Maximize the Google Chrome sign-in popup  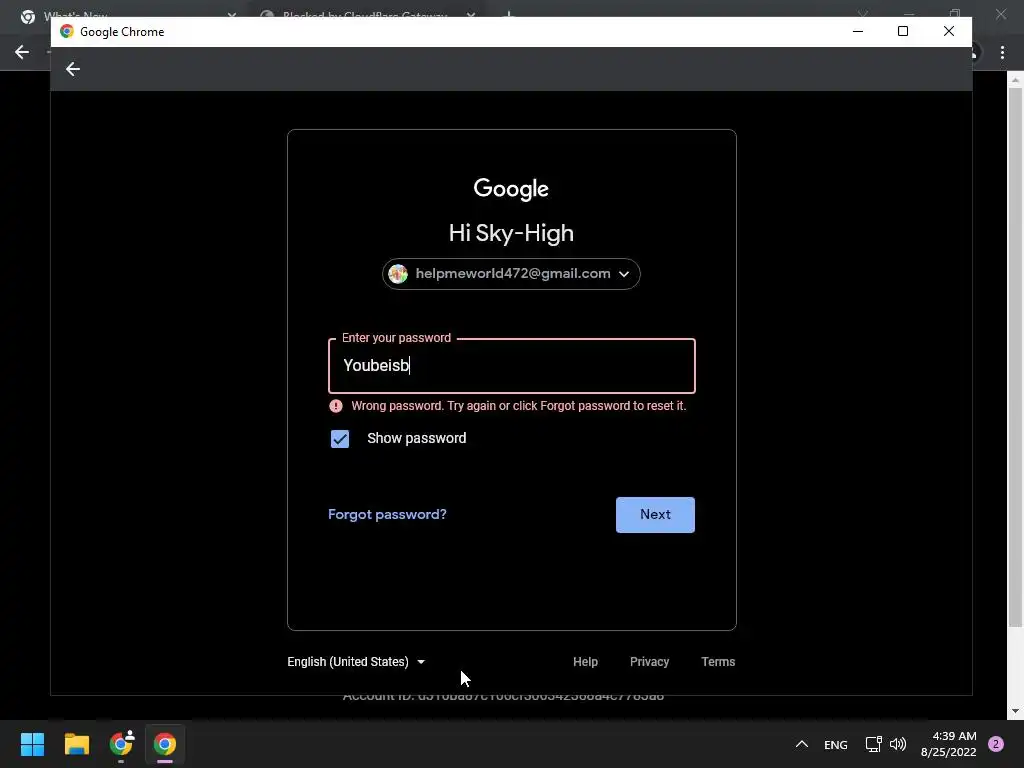[903, 31]
